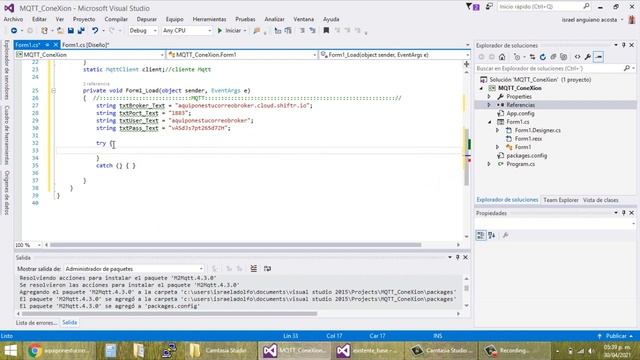Screen dimensions: 640x360
Task: Pin the Salida panel with the pushpin icon
Action: pos(458,258)
